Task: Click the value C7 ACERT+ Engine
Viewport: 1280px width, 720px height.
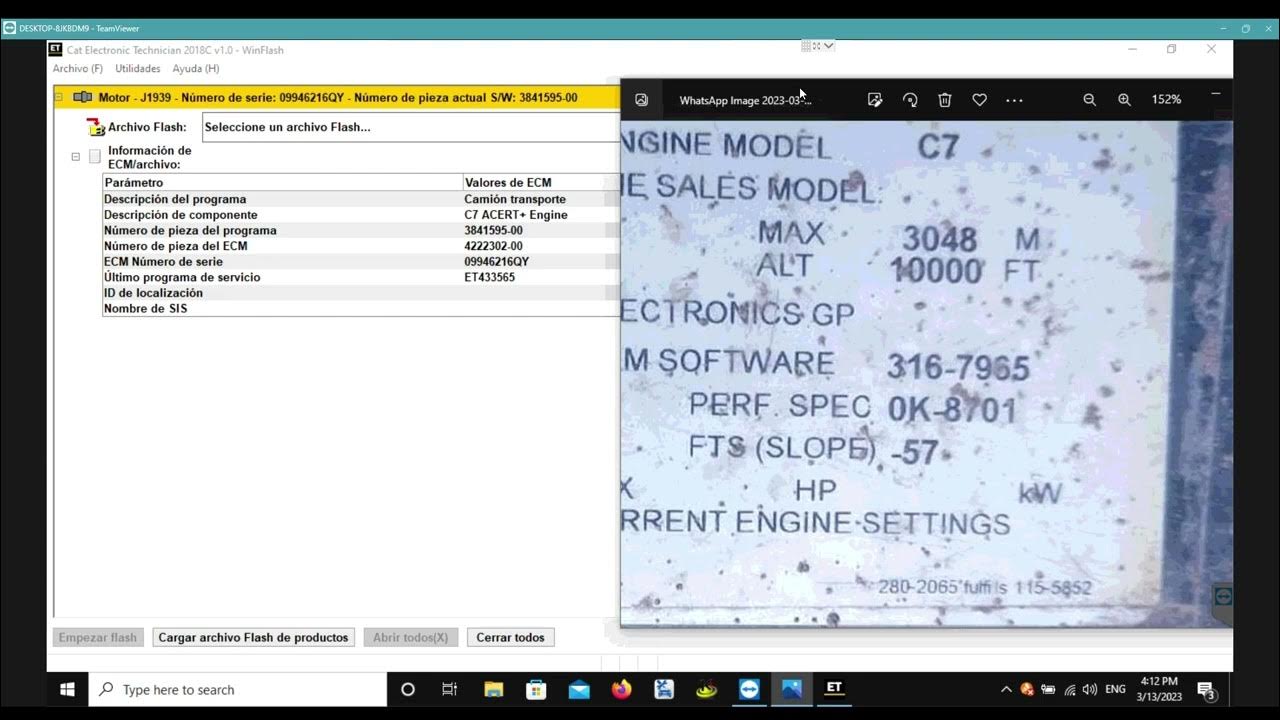Action: (x=515, y=215)
